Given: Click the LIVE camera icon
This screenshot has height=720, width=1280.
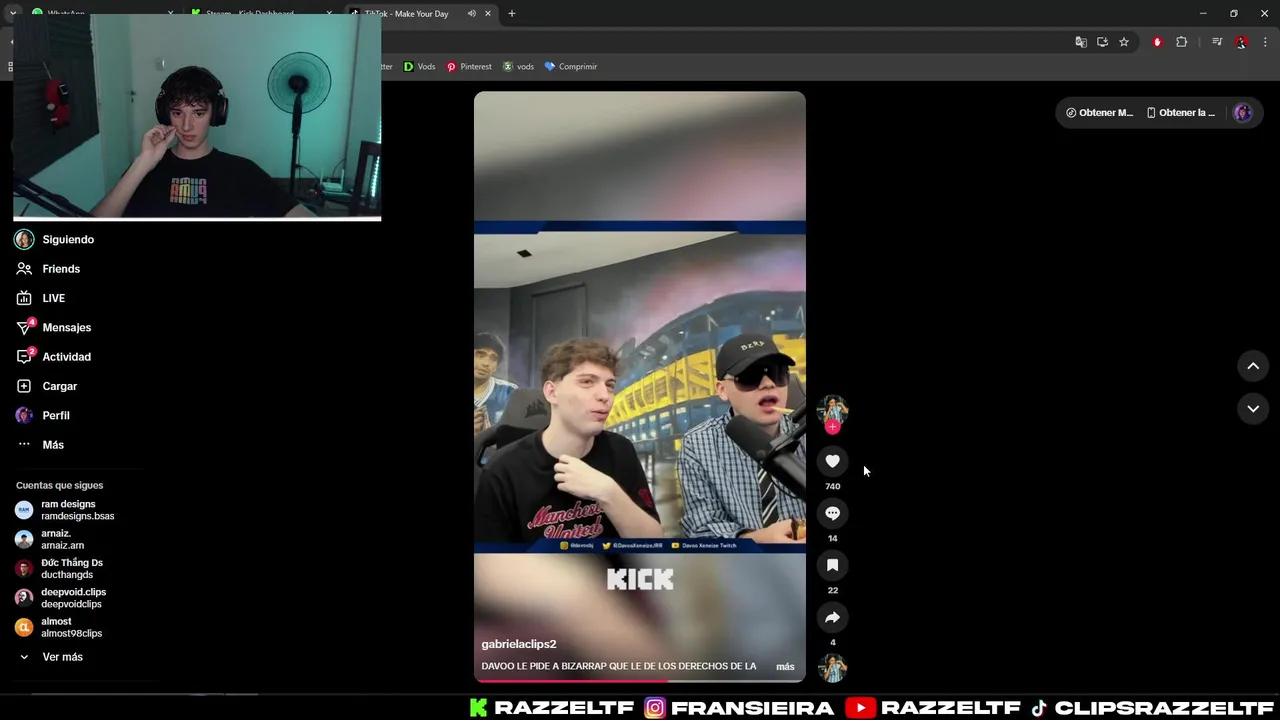Looking at the screenshot, I should (24, 298).
